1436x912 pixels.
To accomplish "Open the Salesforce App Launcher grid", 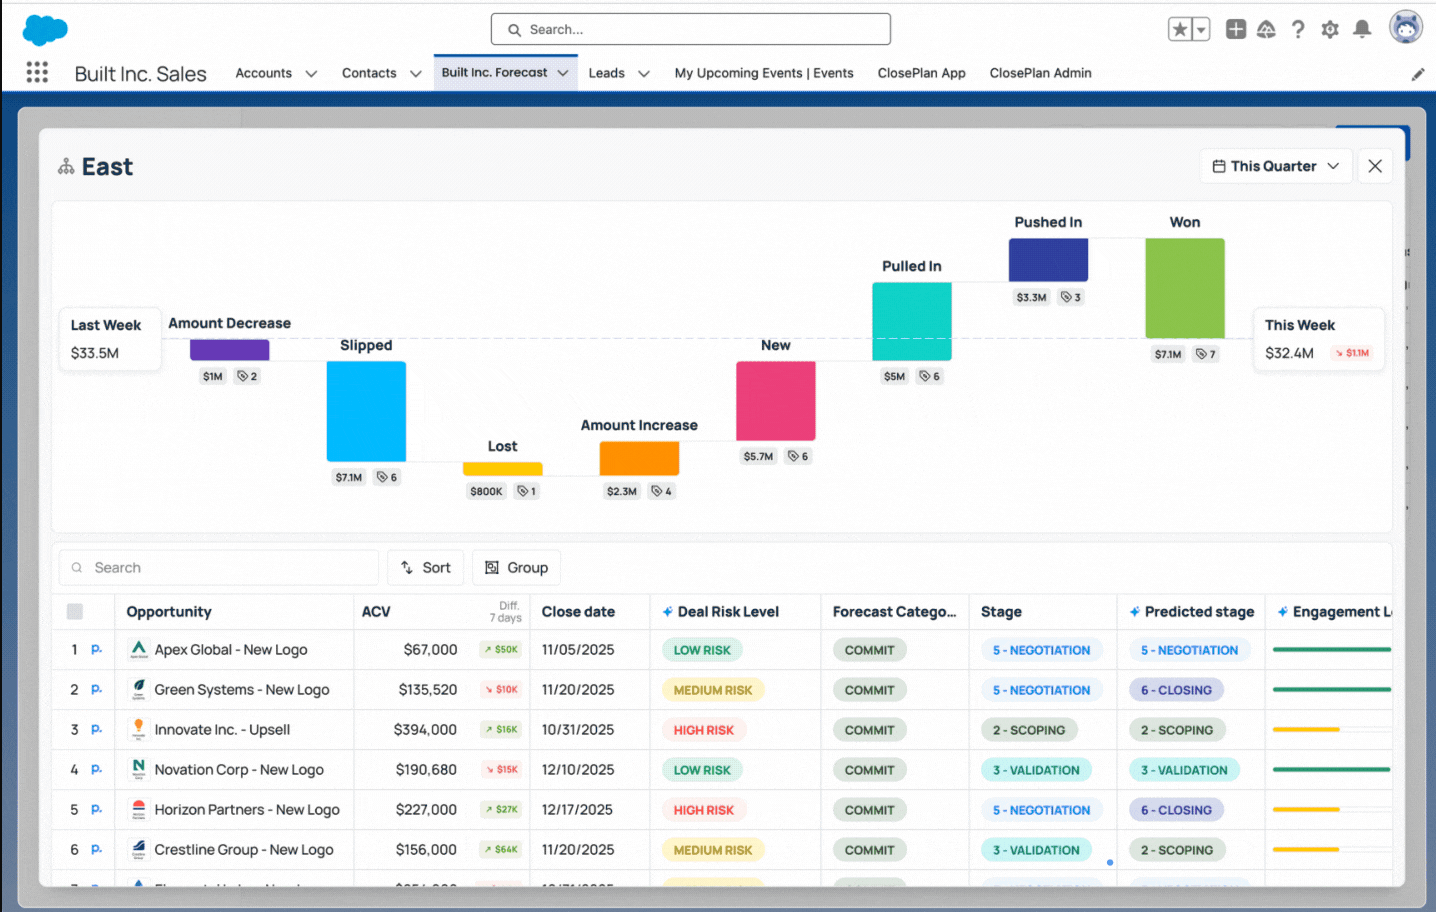I will (x=37, y=71).
